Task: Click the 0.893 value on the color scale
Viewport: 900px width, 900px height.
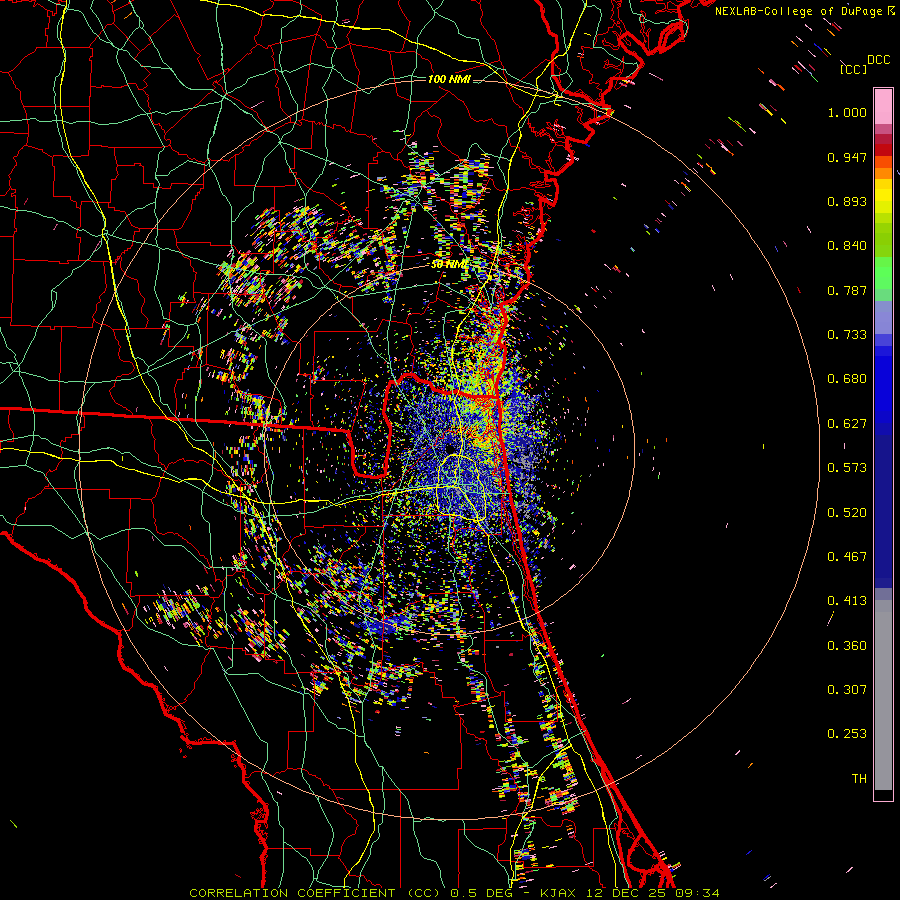Action: (x=847, y=201)
